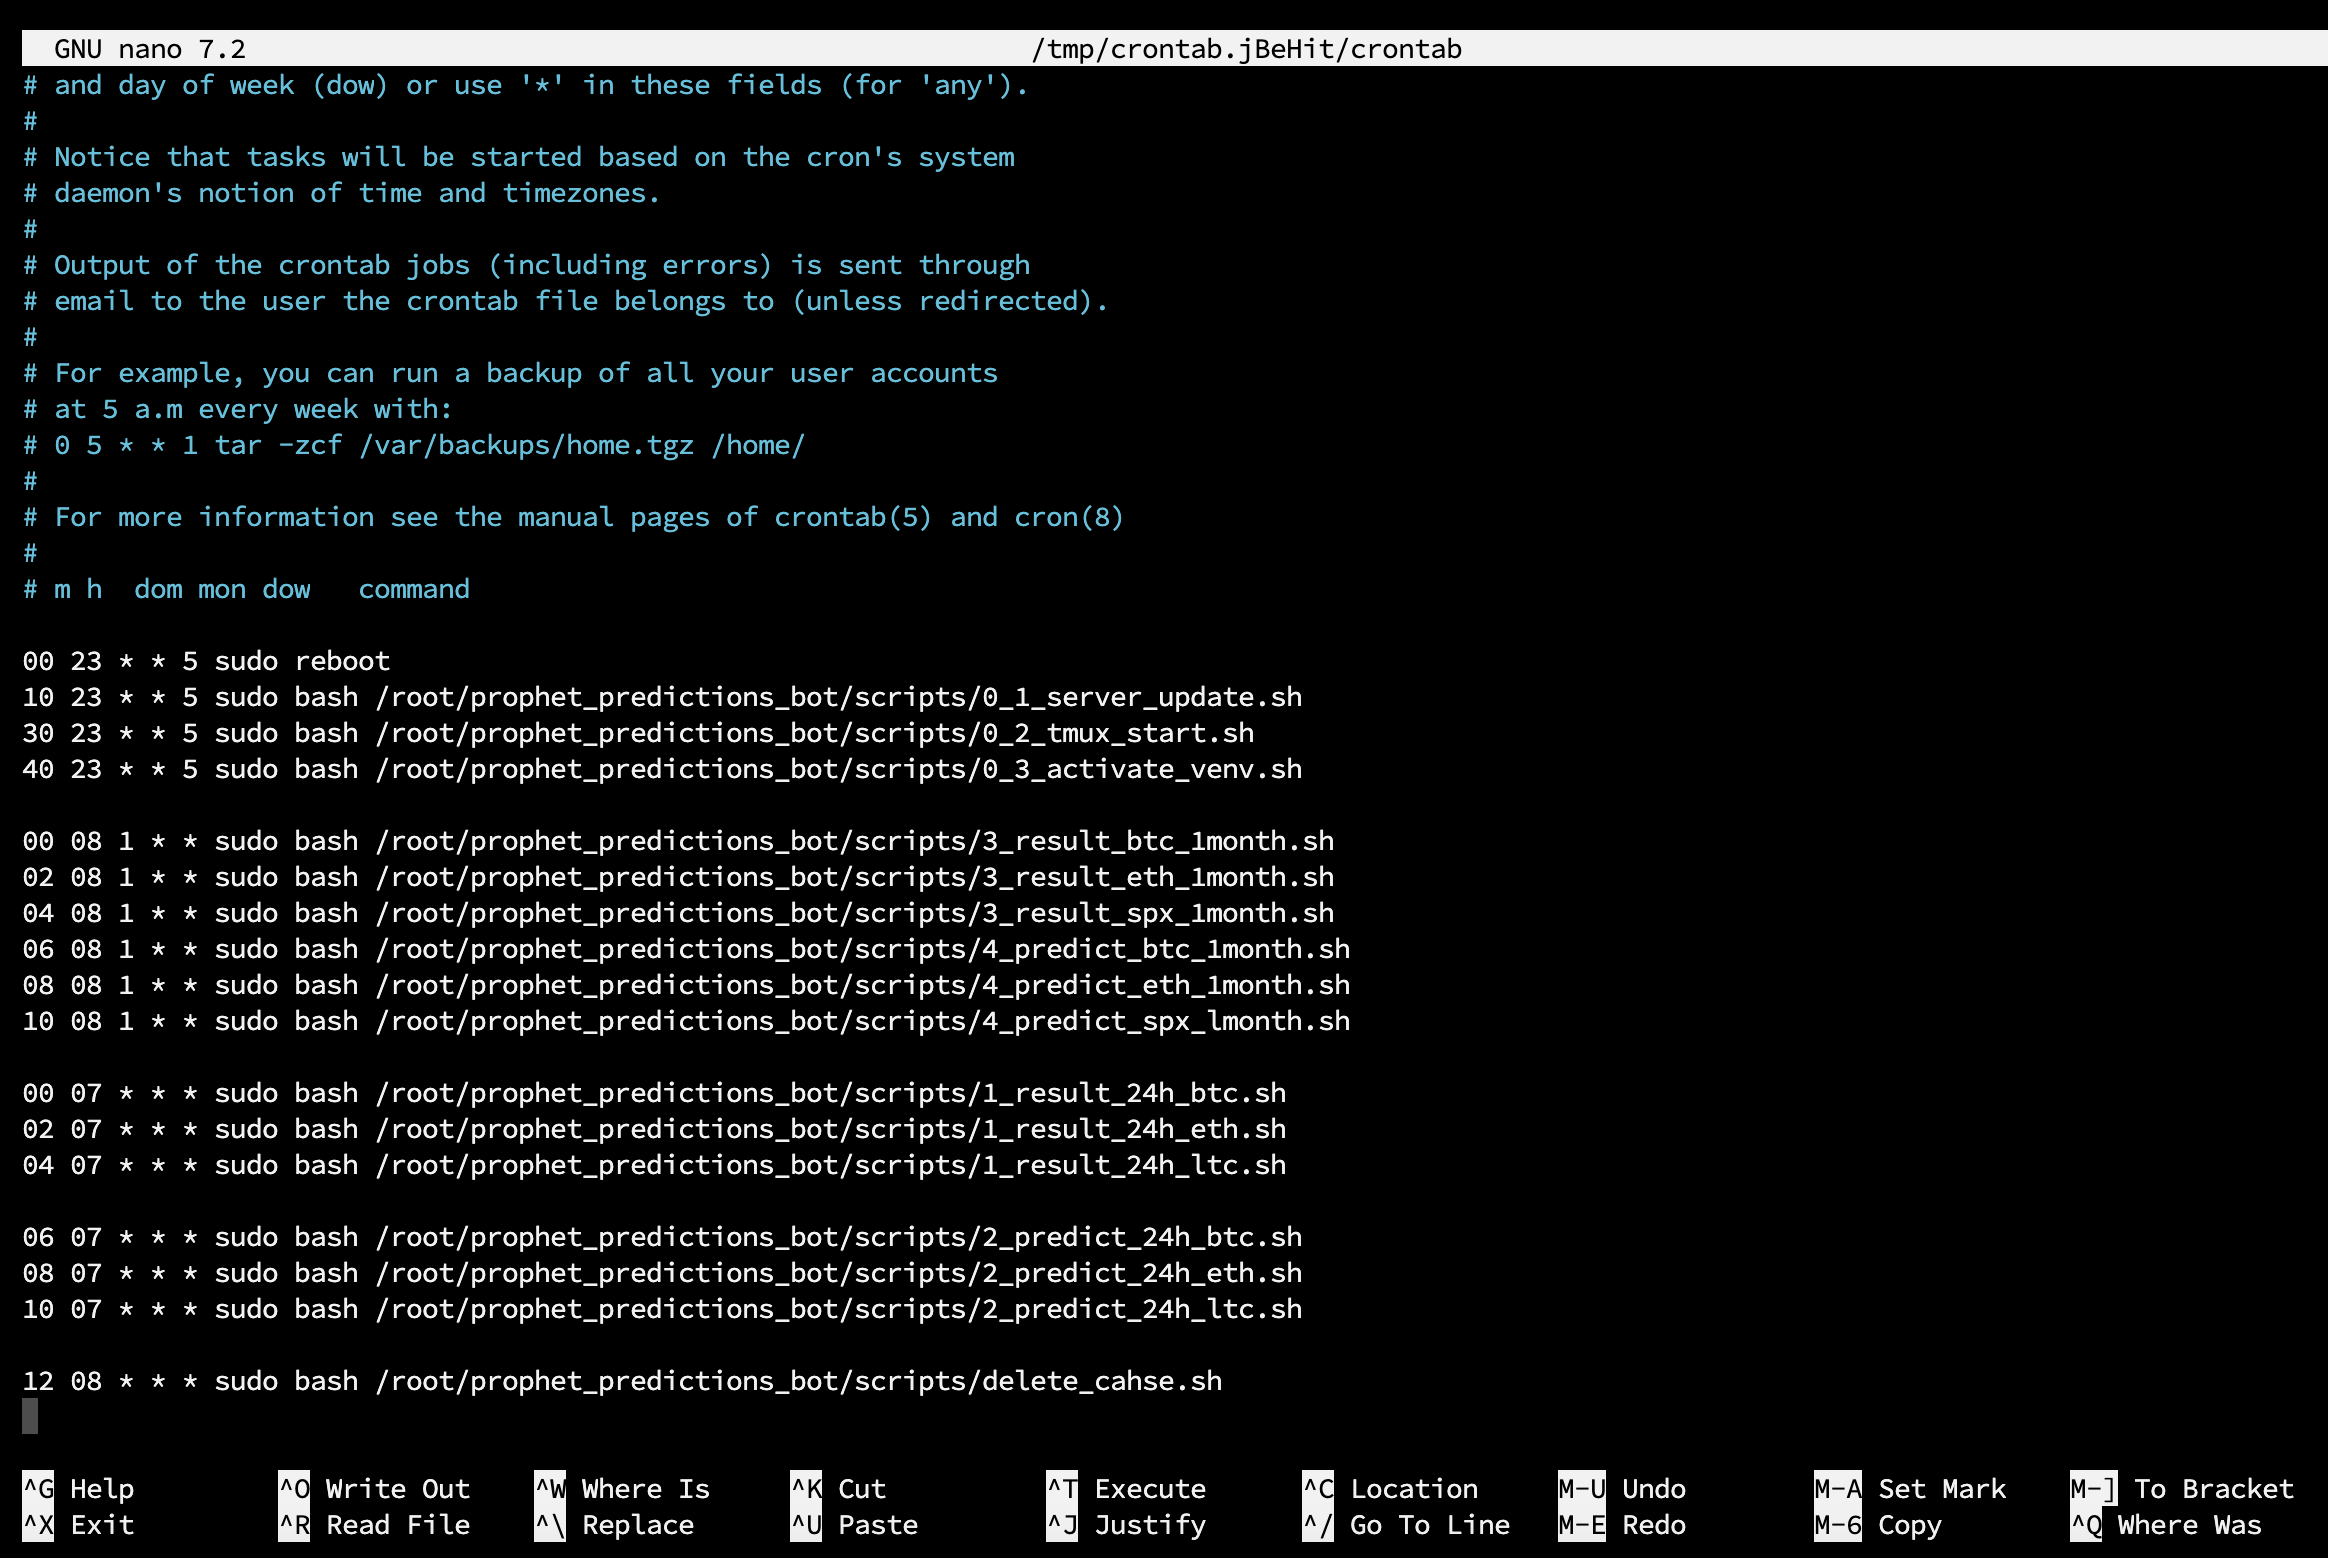Image resolution: width=2328 pixels, height=1558 pixels.
Task: Click the 'at 5 a.m every week' comment
Action: click(238, 409)
